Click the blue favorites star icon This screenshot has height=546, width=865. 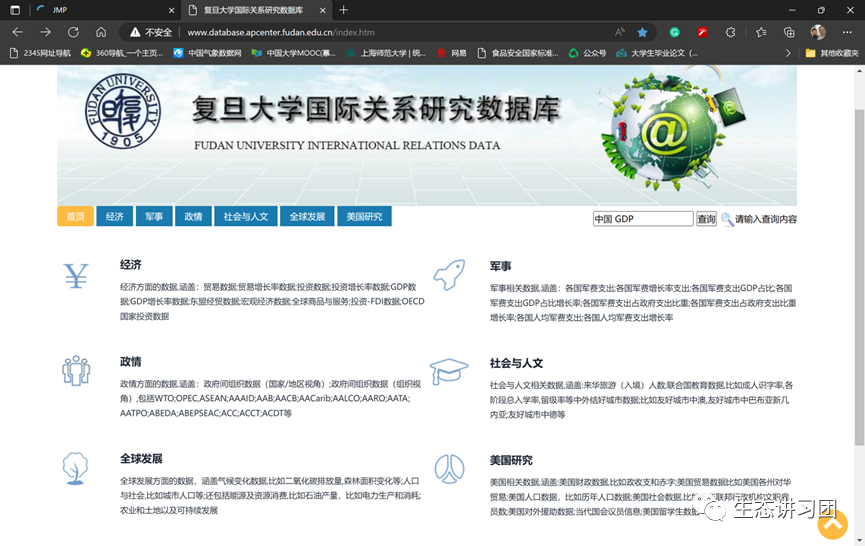[642, 32]
